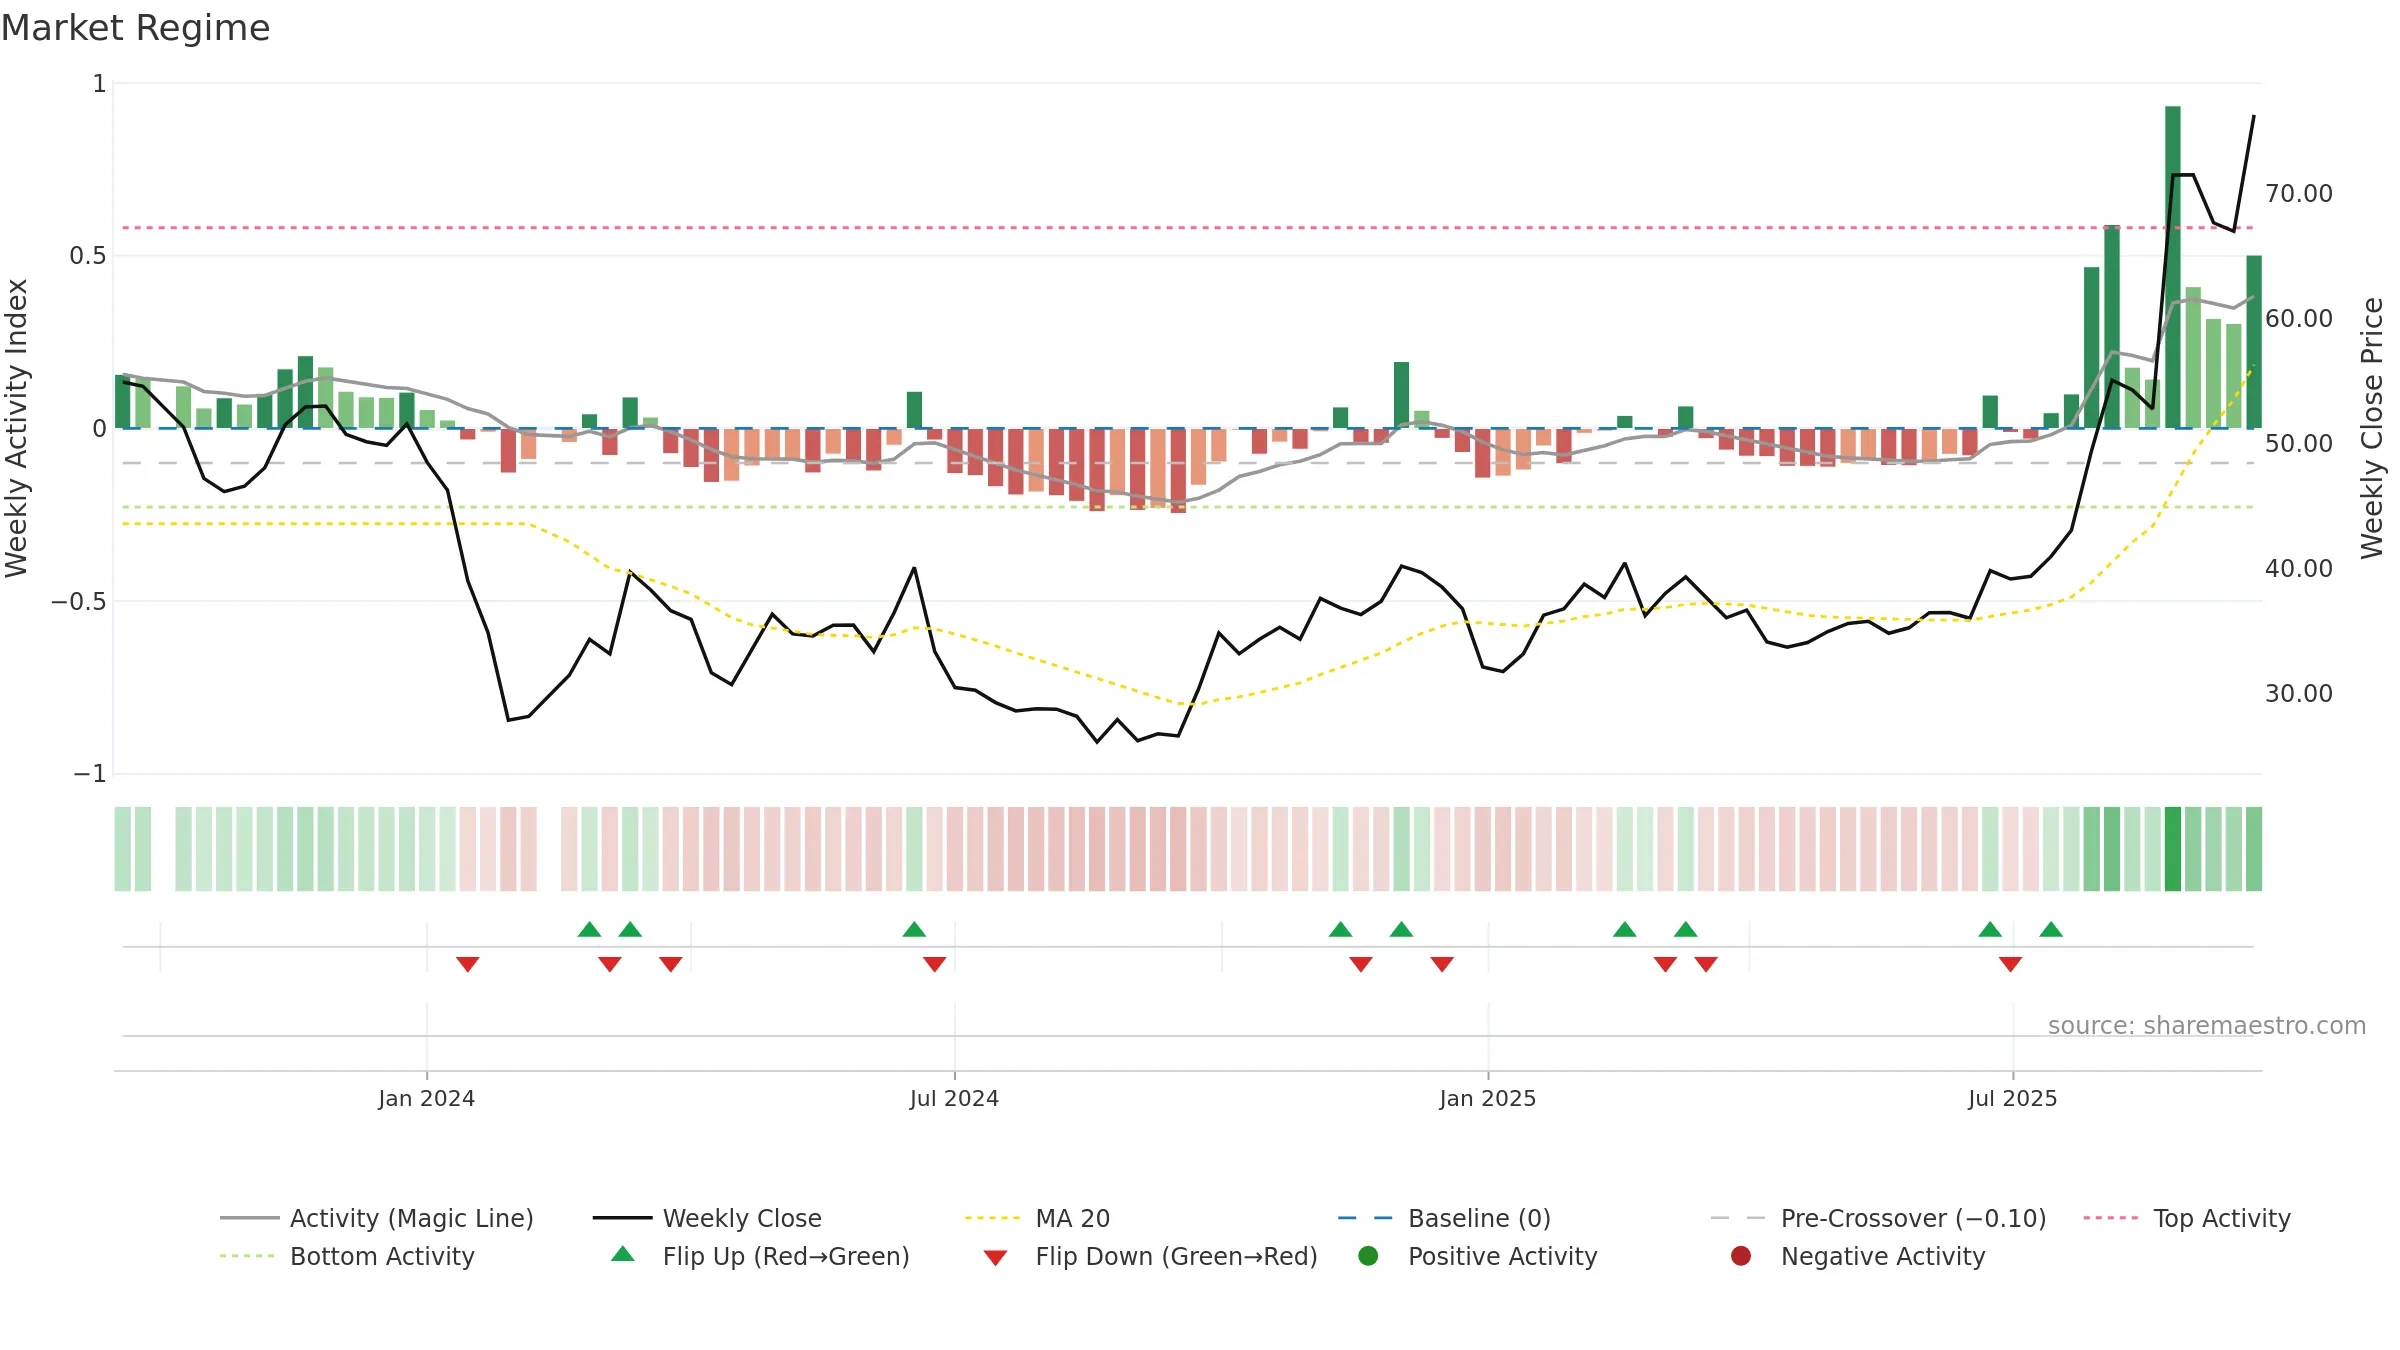Toggle the Weekly Close legend entry
This screenshot has width=2400, height=1350.
[x=707, y=1218]
